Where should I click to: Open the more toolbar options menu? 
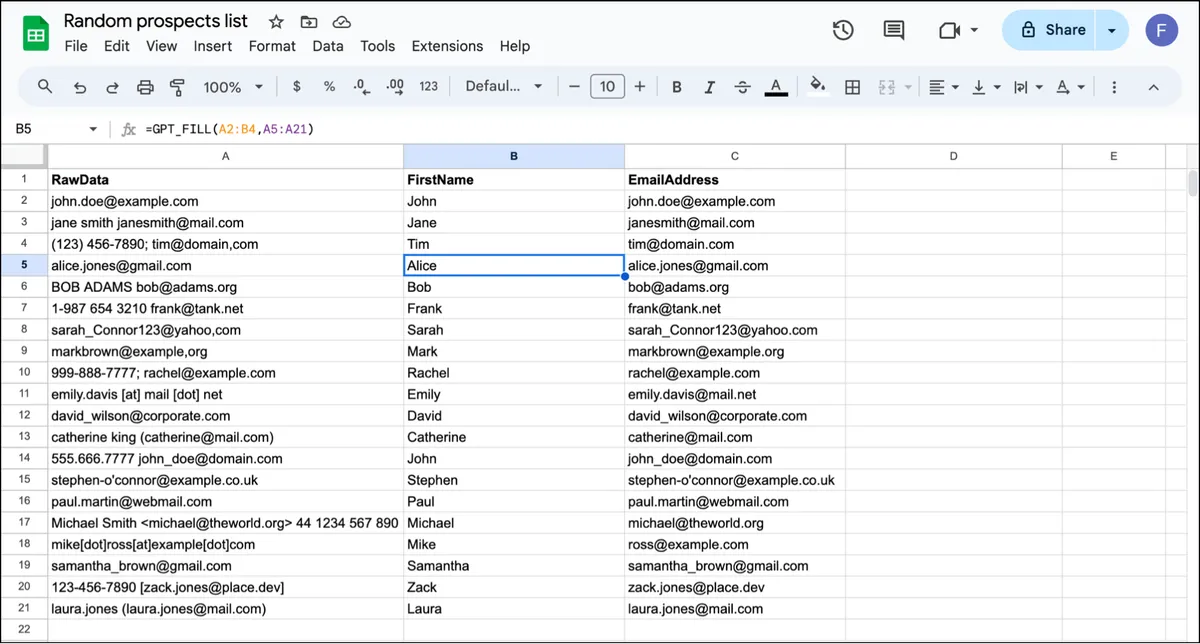pos(1114,87)
